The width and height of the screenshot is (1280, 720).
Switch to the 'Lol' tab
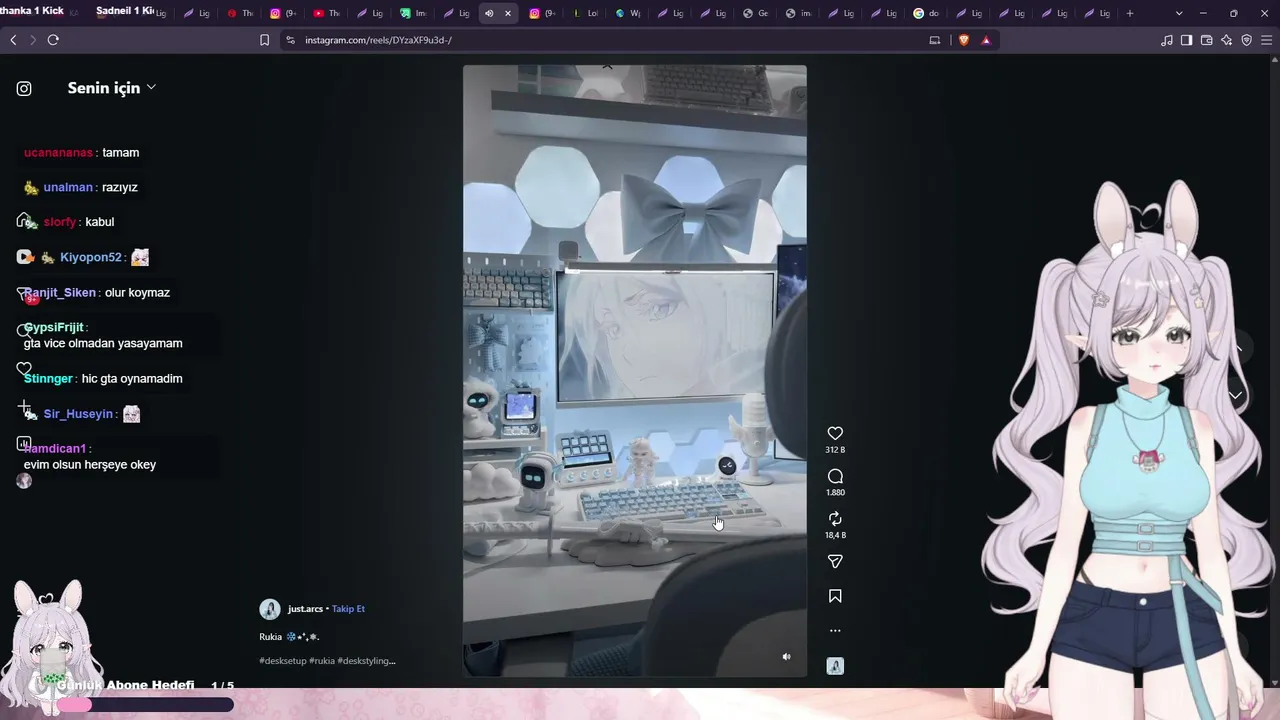(586, 13)
